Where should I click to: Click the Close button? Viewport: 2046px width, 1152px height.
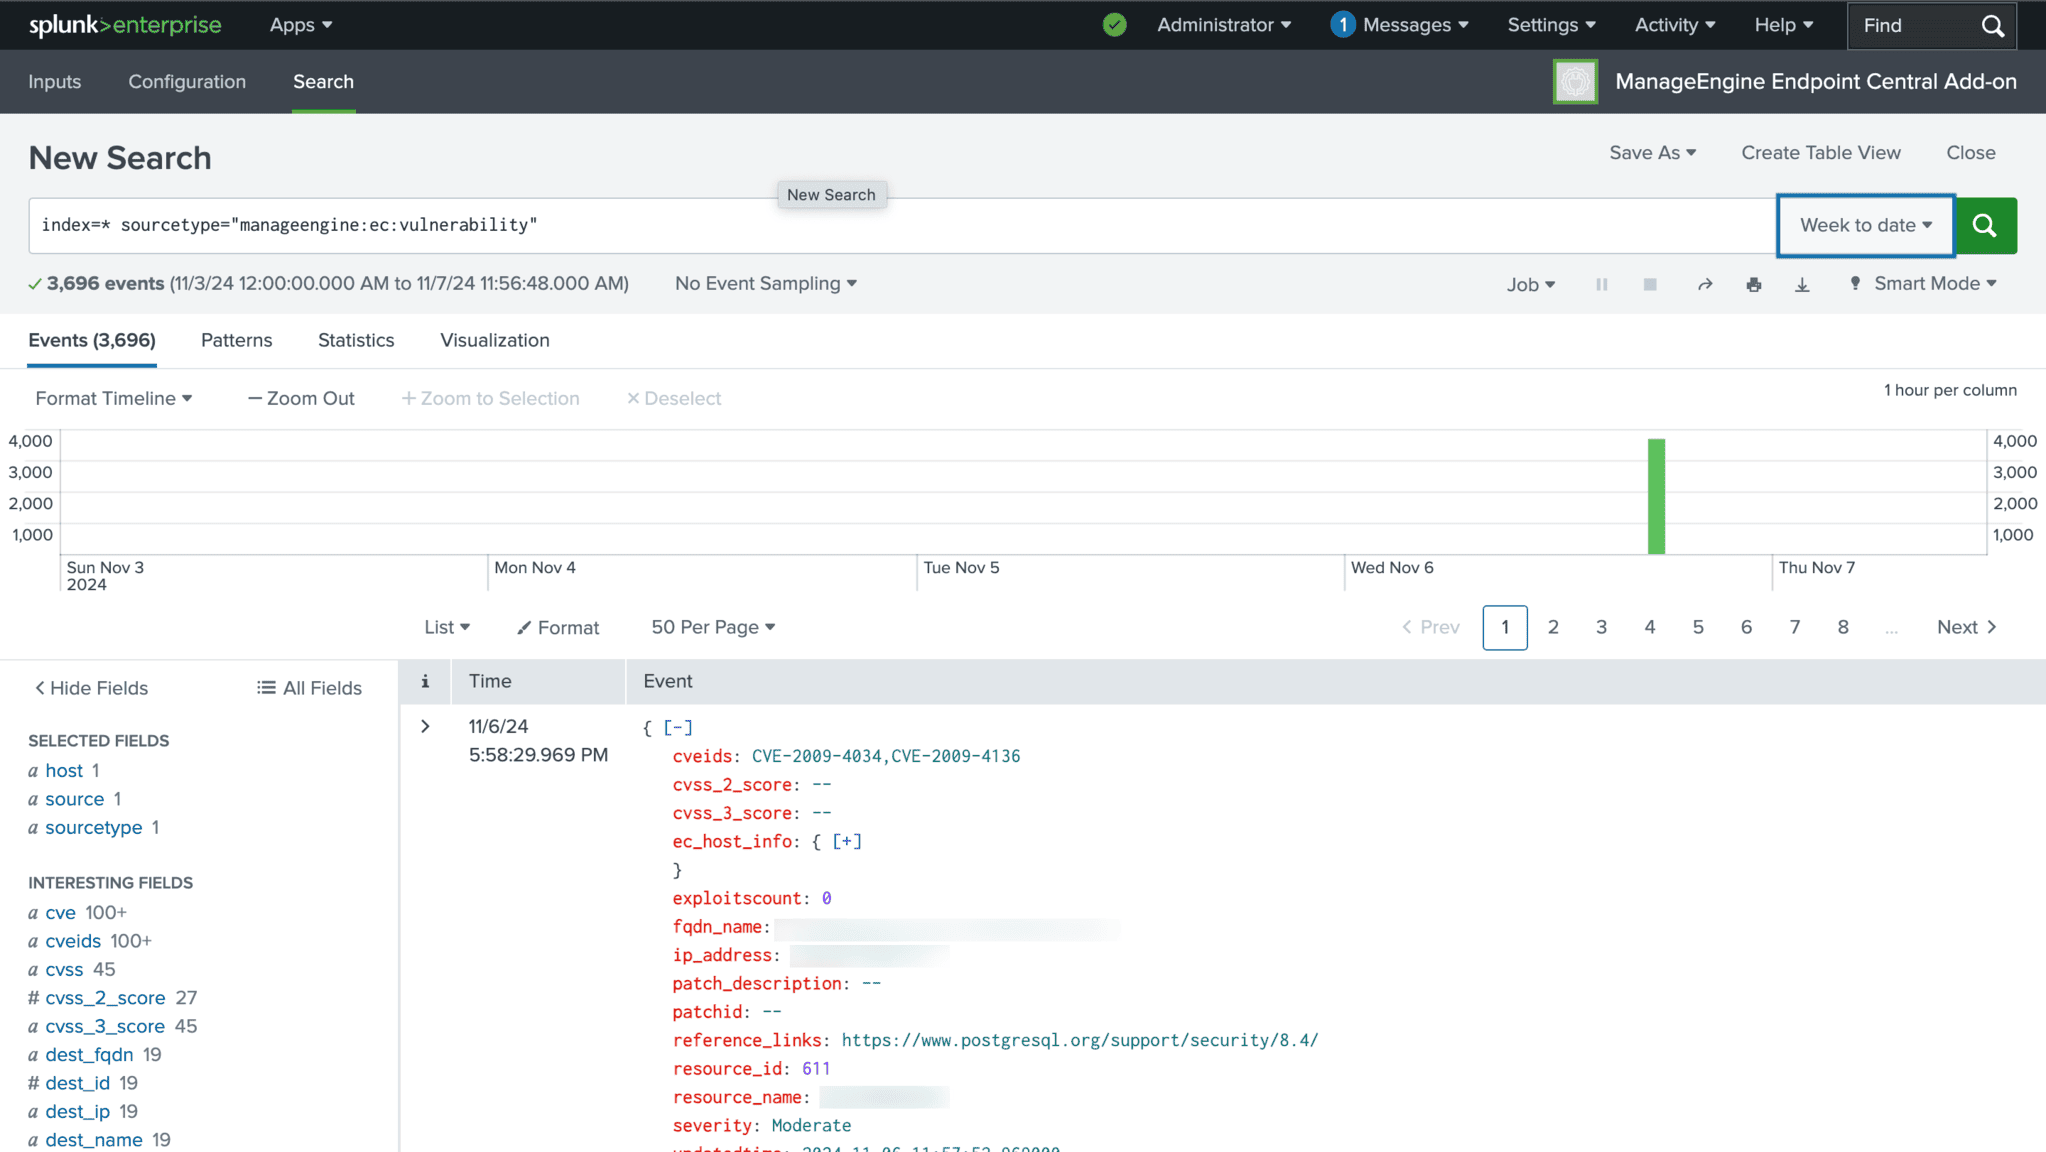[1970, 153]
